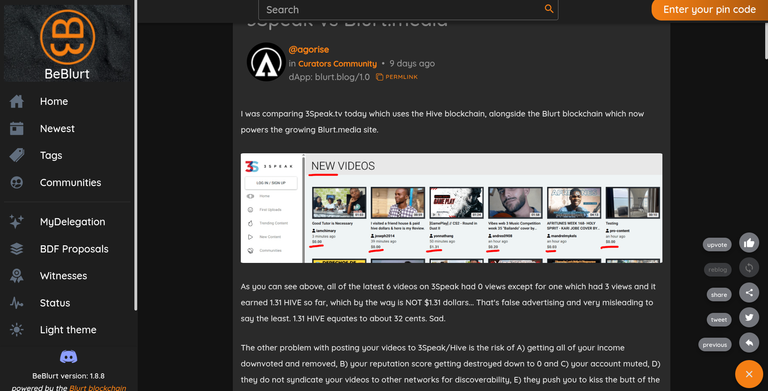Click 'BeBlurt version: 1.8.8' text

point(68,376)
